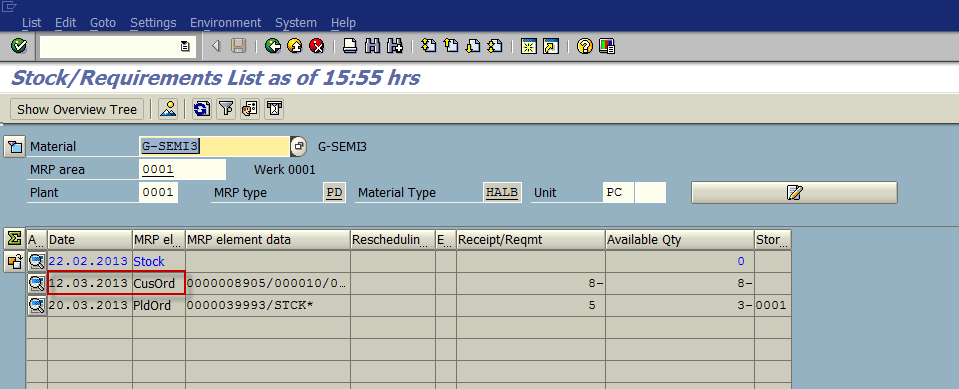Click the Plant field 0001
This screenshot has height=389, width=959.
(158, 193)
